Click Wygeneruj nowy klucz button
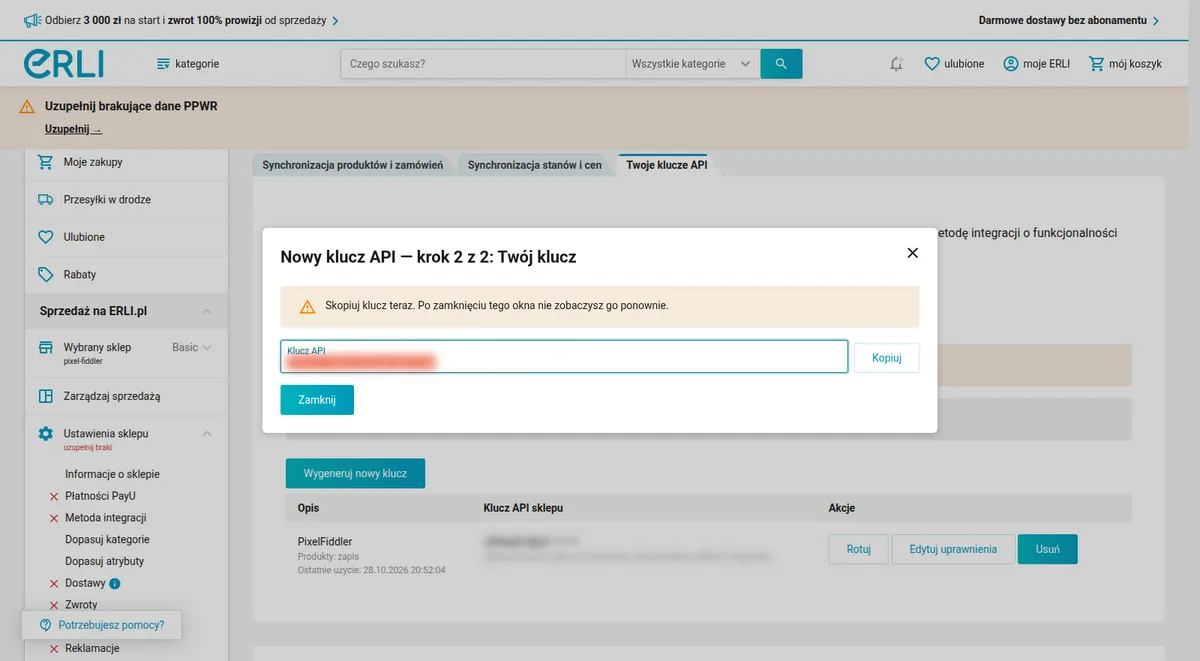This screenshot has height=661, width=1200. click(x=355, y=473)
